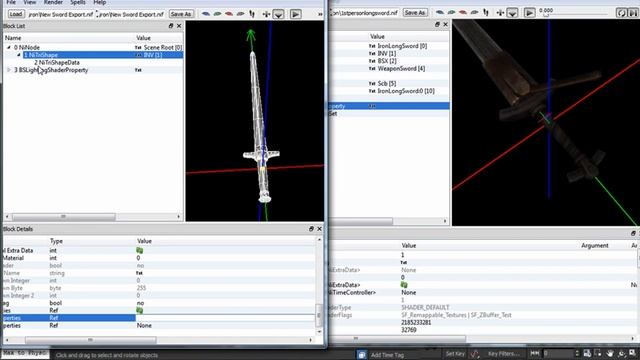Toggle the draw axes icon in left toolbar
The image size is (640, 360).
pos(266,14)
